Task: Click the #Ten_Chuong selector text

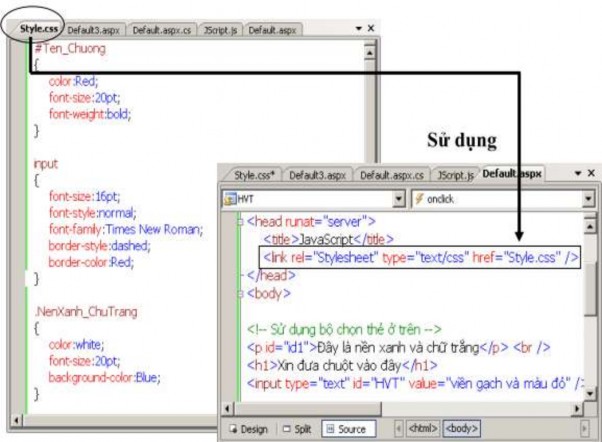Action: (70, 49)
